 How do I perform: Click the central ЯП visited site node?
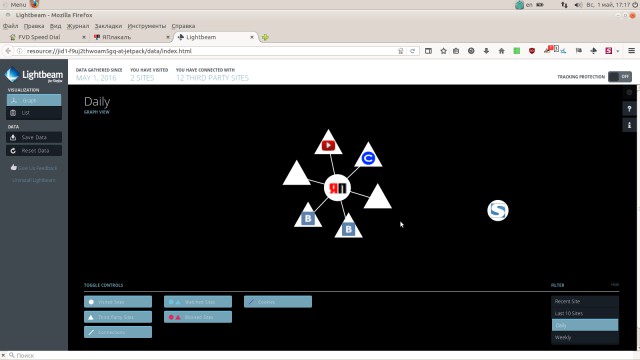pos(337,188)
